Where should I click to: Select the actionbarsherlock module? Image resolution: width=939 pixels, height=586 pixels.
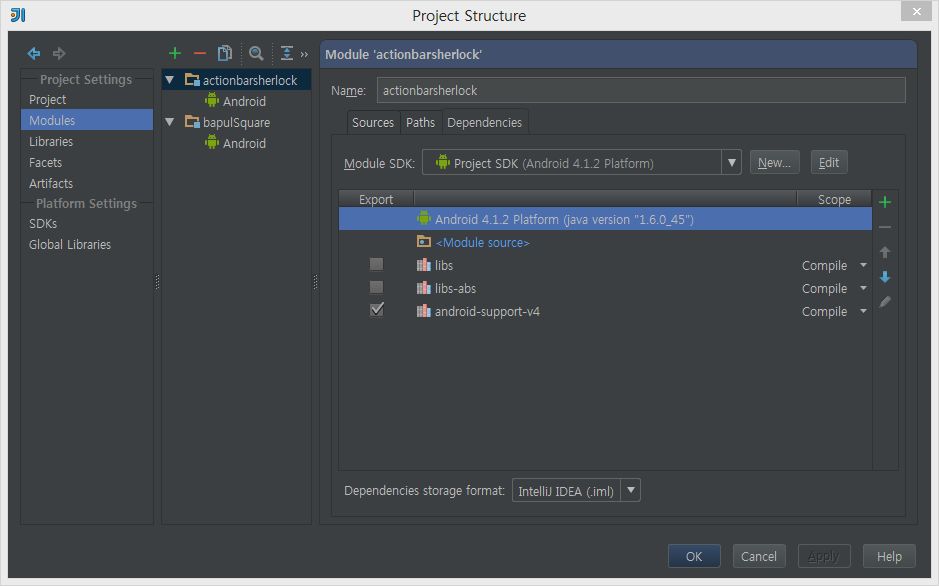pos(241,80)
